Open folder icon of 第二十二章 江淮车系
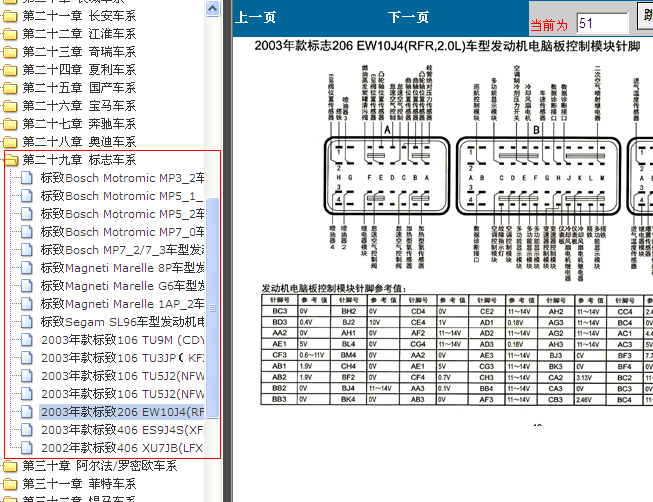Viewport: 653px width, 502px height. point(10,34)
